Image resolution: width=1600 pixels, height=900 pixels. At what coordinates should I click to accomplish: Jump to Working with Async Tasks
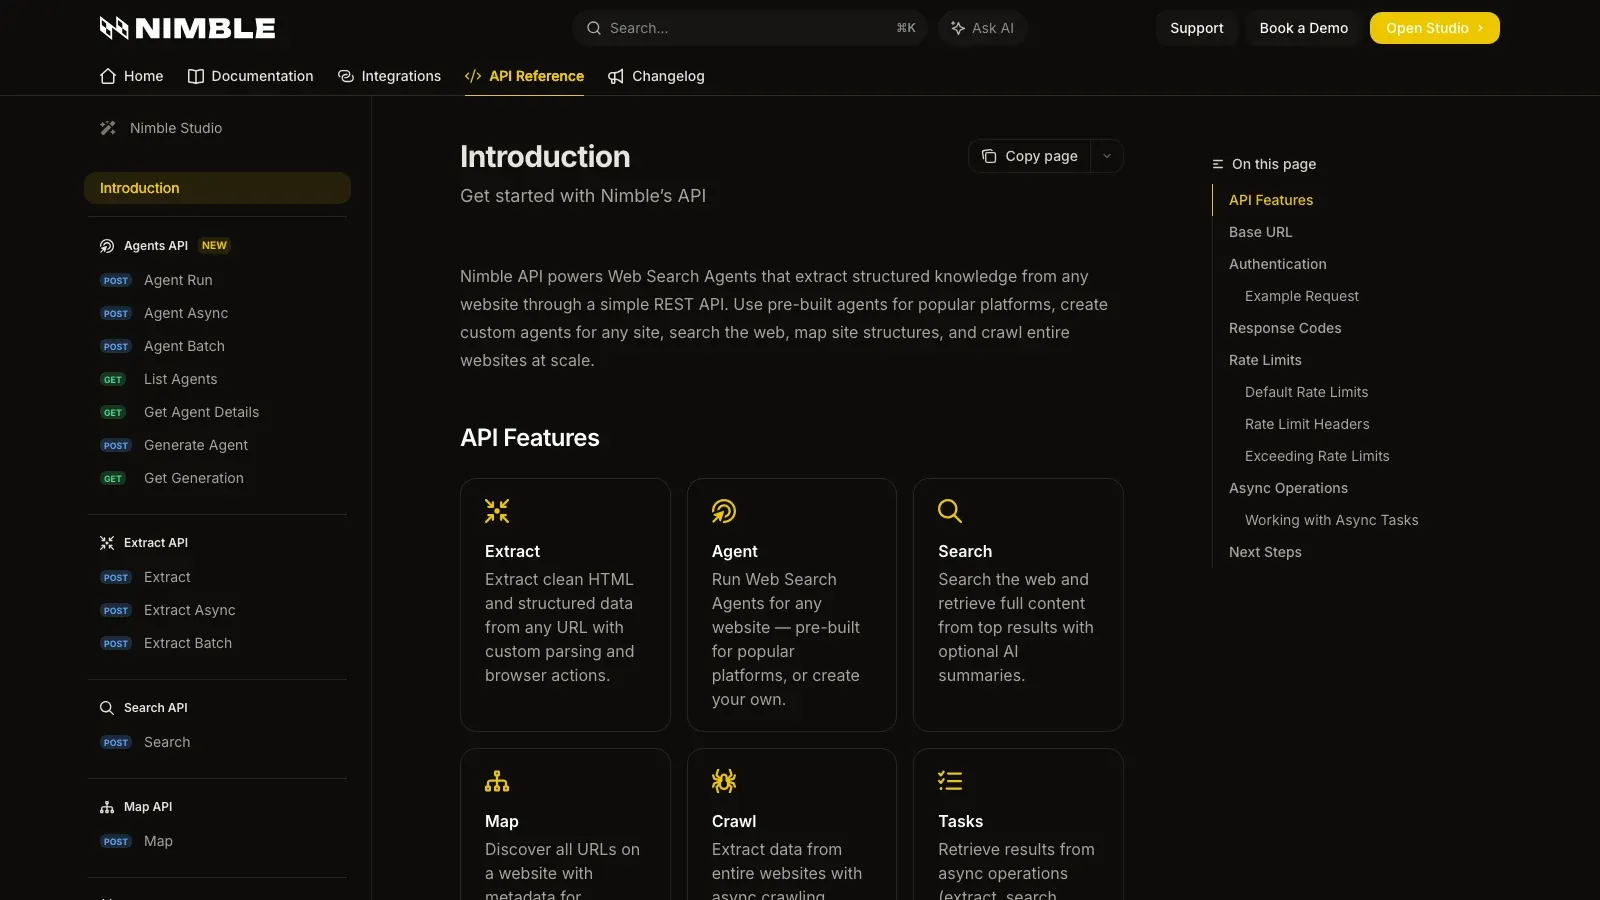(x=1332, y=520)
